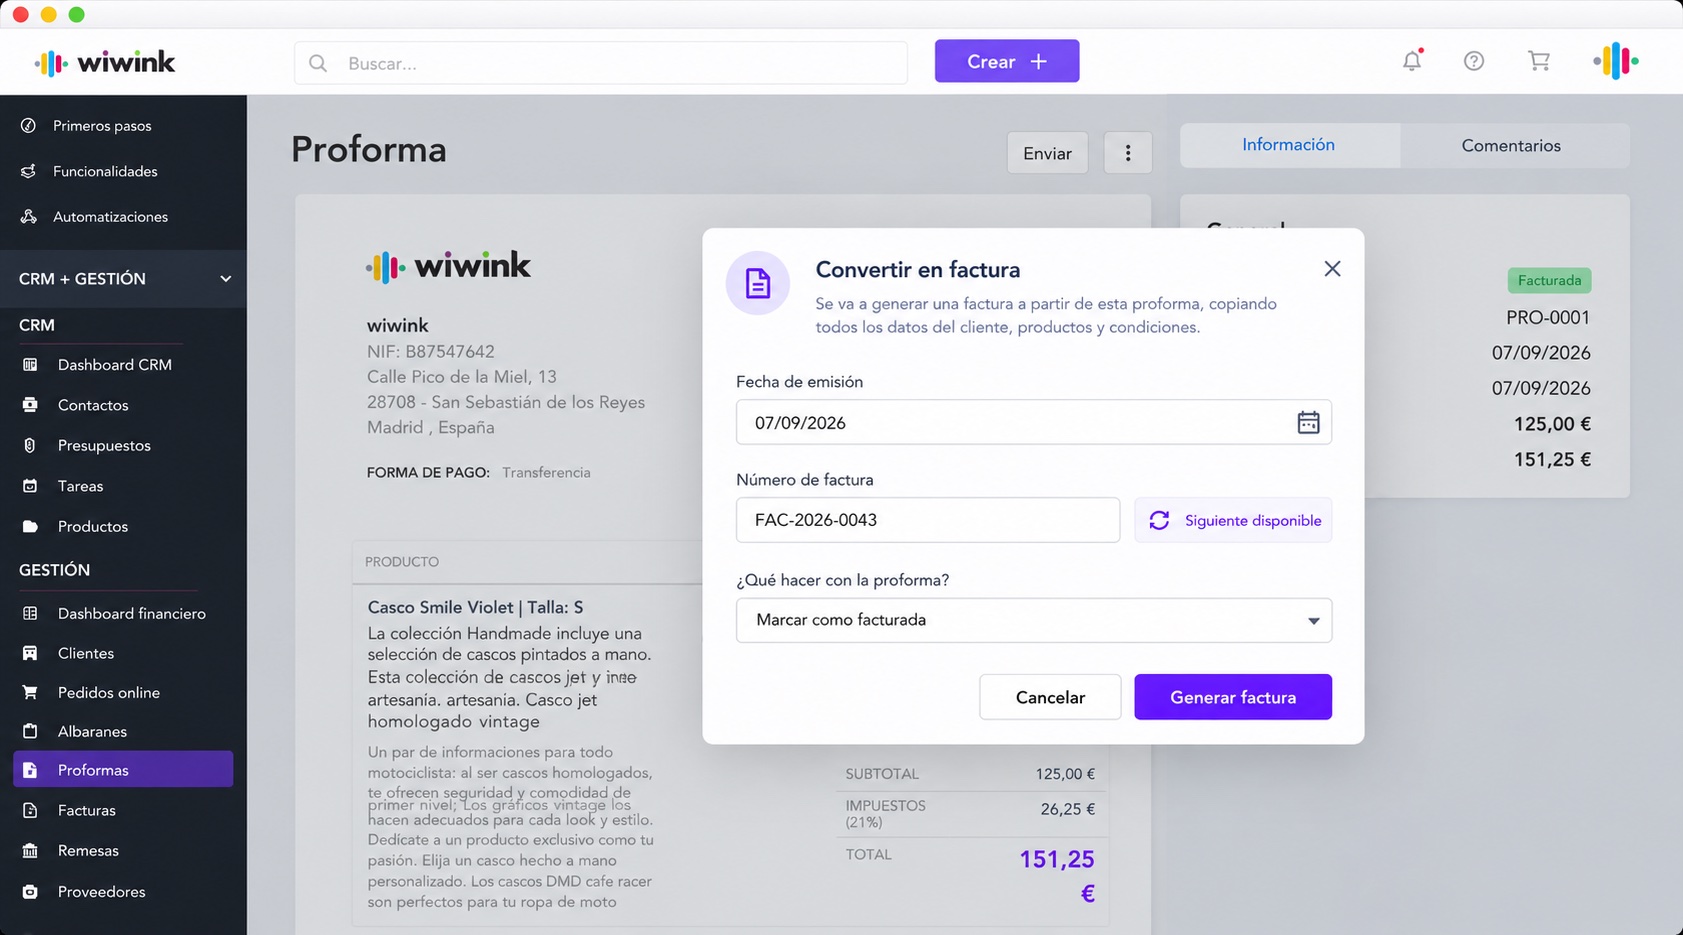Click the Remesas bank icon
This screenshot has width=1683, height=935.
[30, 850]
